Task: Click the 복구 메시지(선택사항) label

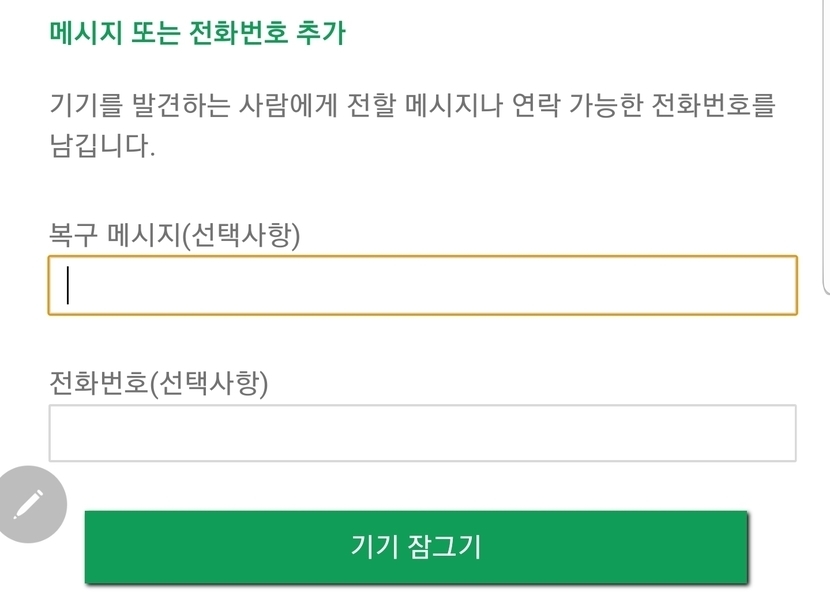Action: point(175,234)
